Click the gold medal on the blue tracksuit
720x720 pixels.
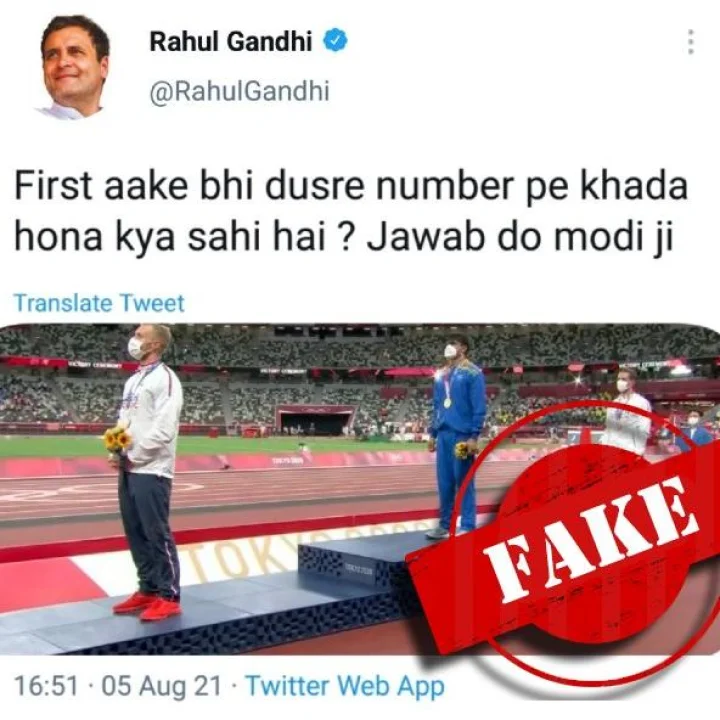[447, 403]
